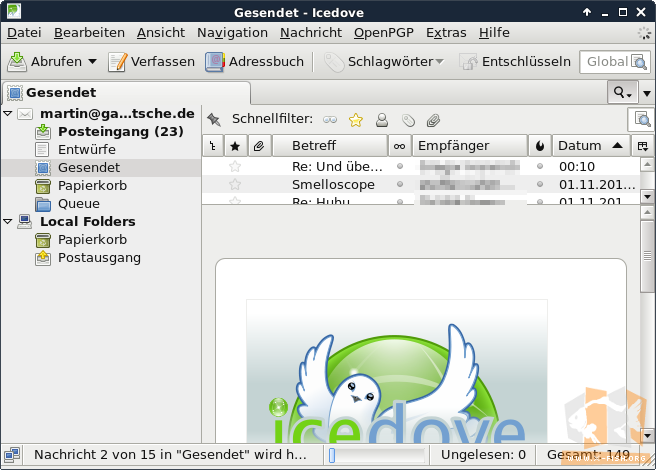
Task: Select the Gesendet folder in sidebar
Action: point(89,167)
